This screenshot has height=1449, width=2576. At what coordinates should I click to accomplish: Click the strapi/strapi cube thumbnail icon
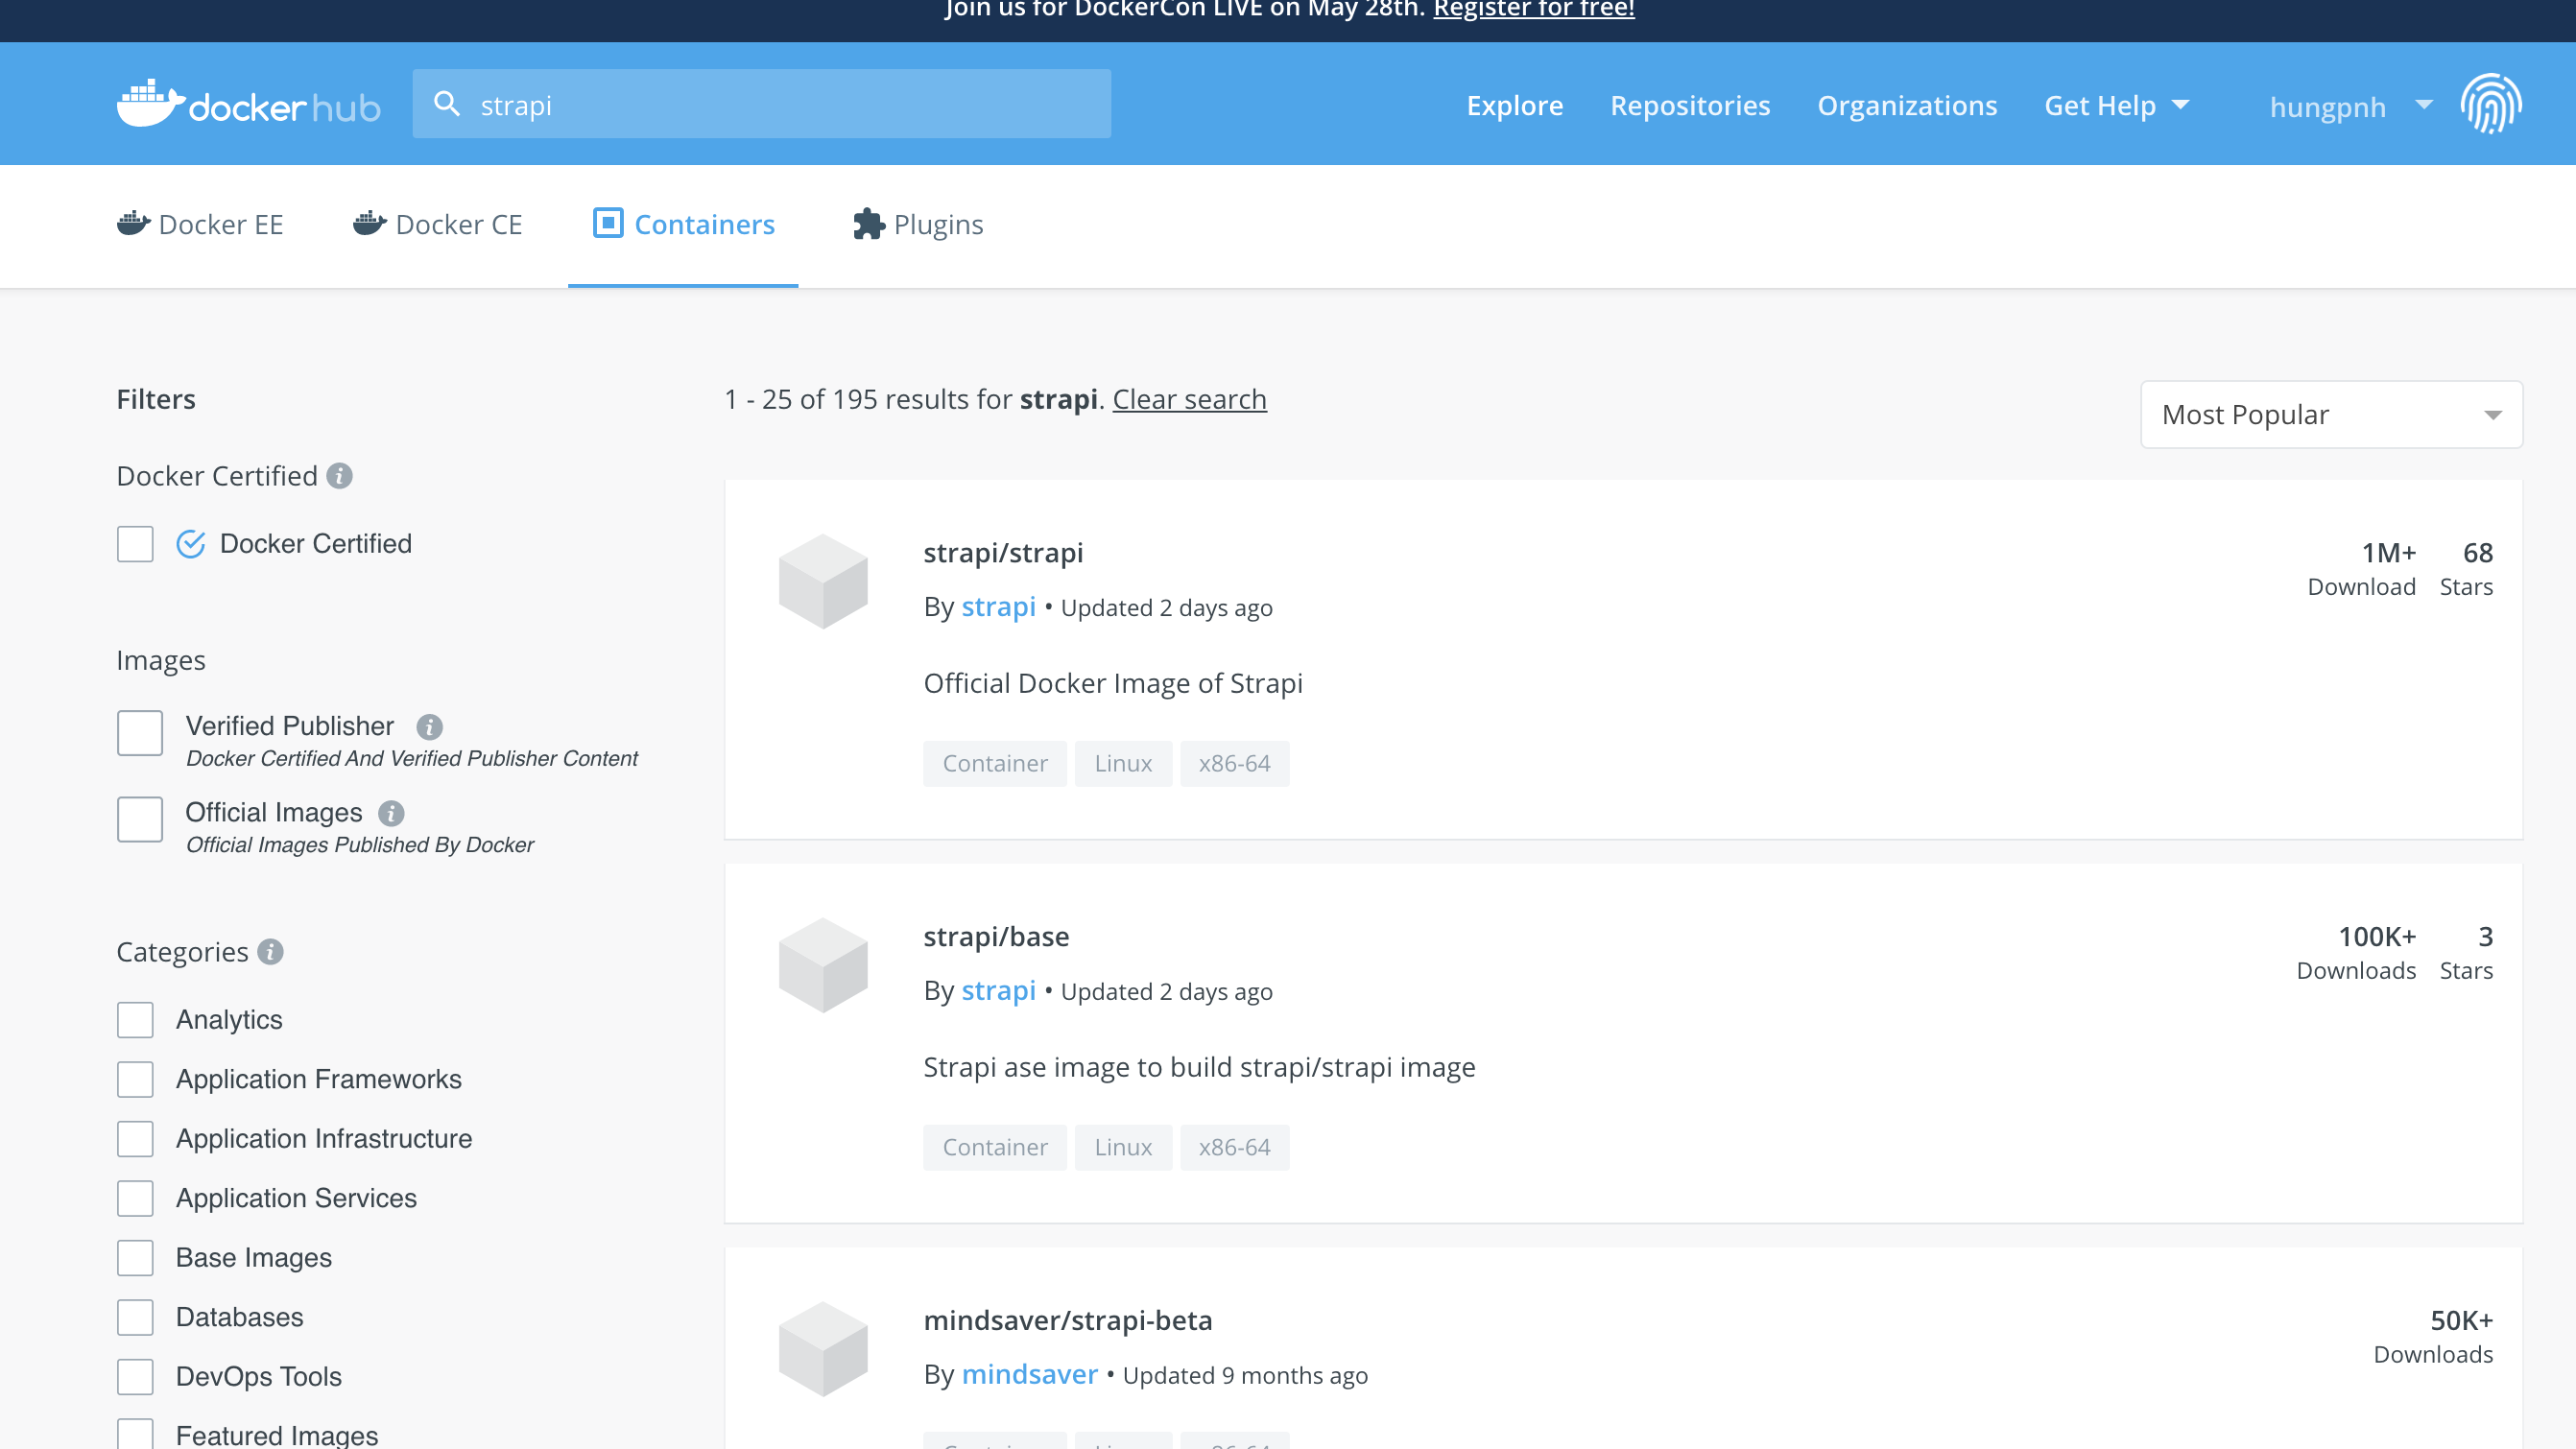[823, 581]
